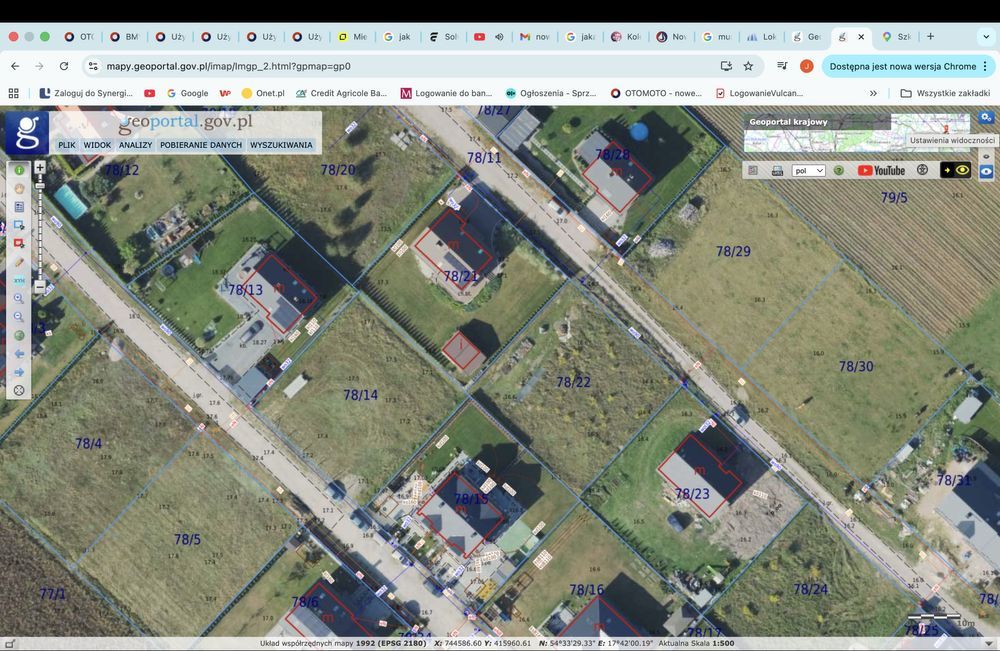Open the XYH coordinates tool
Viewport: 1000px width, 651px height.
coord(19,281)
